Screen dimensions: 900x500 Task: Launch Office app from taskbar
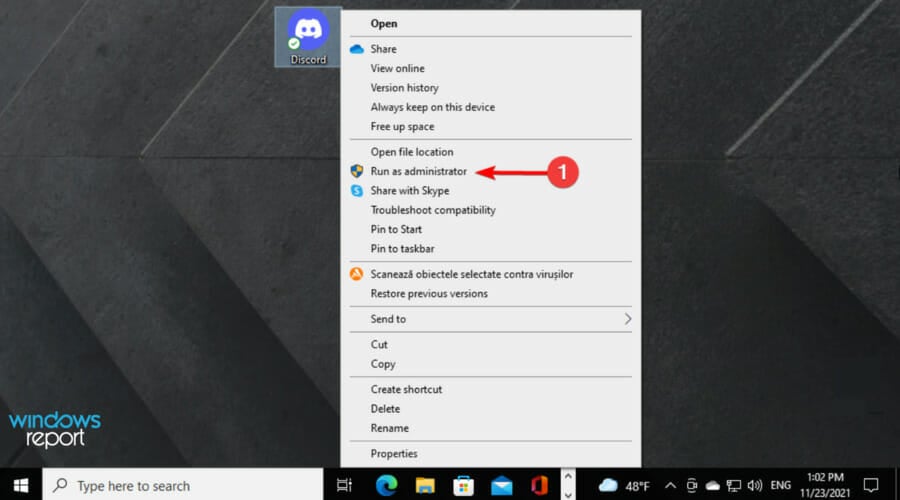click(540, 486)
